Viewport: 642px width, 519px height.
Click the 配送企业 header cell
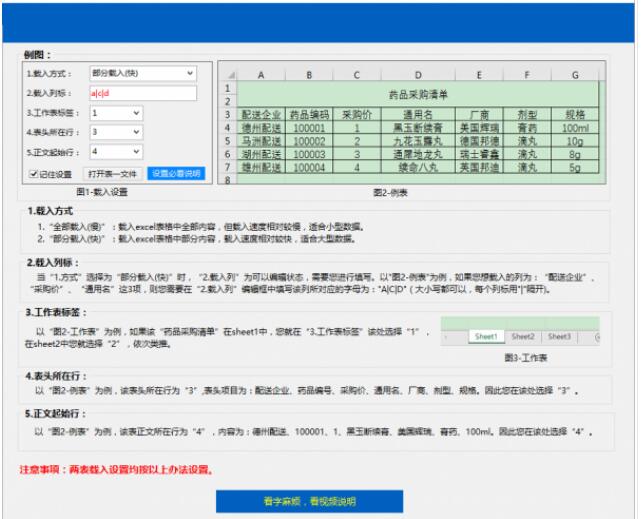261,115
